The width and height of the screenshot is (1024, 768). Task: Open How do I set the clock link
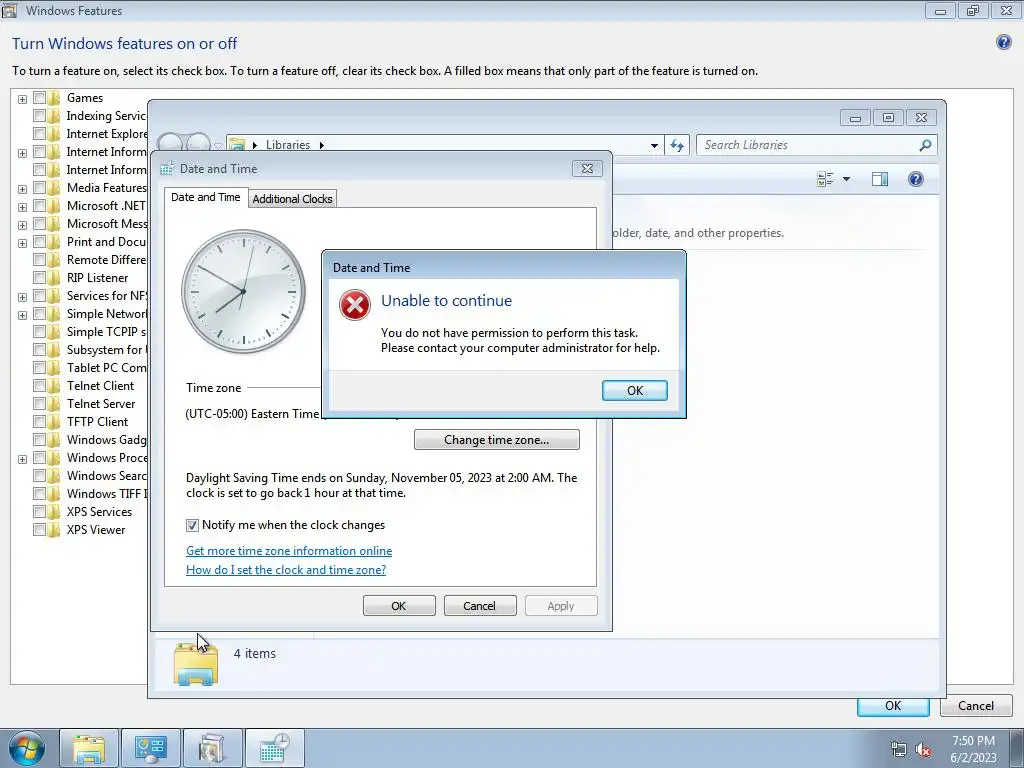pyautogui.click(x=286, y=569)
